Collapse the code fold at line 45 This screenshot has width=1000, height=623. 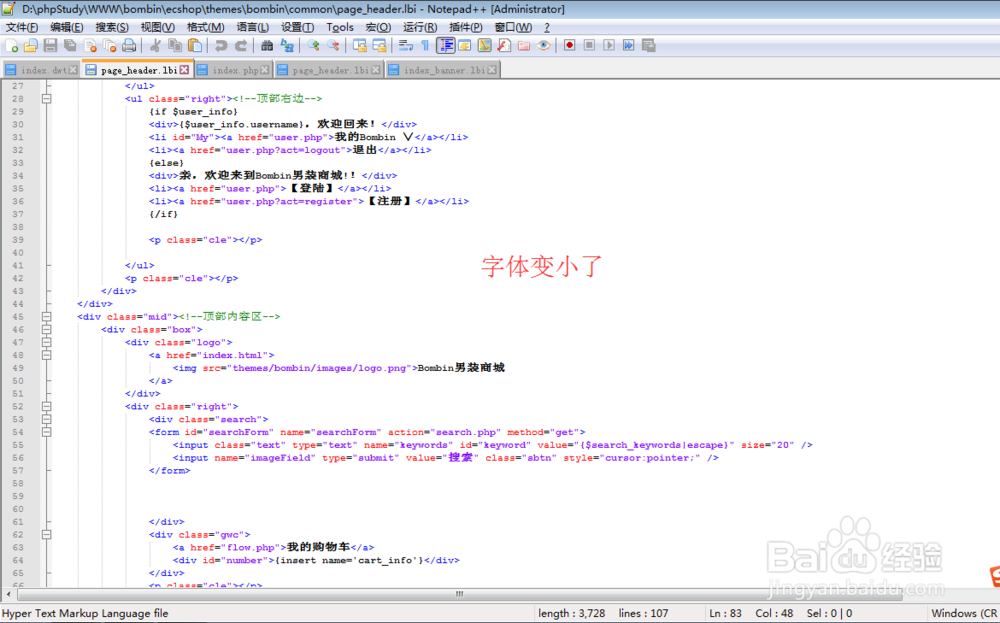click(46, 316)
